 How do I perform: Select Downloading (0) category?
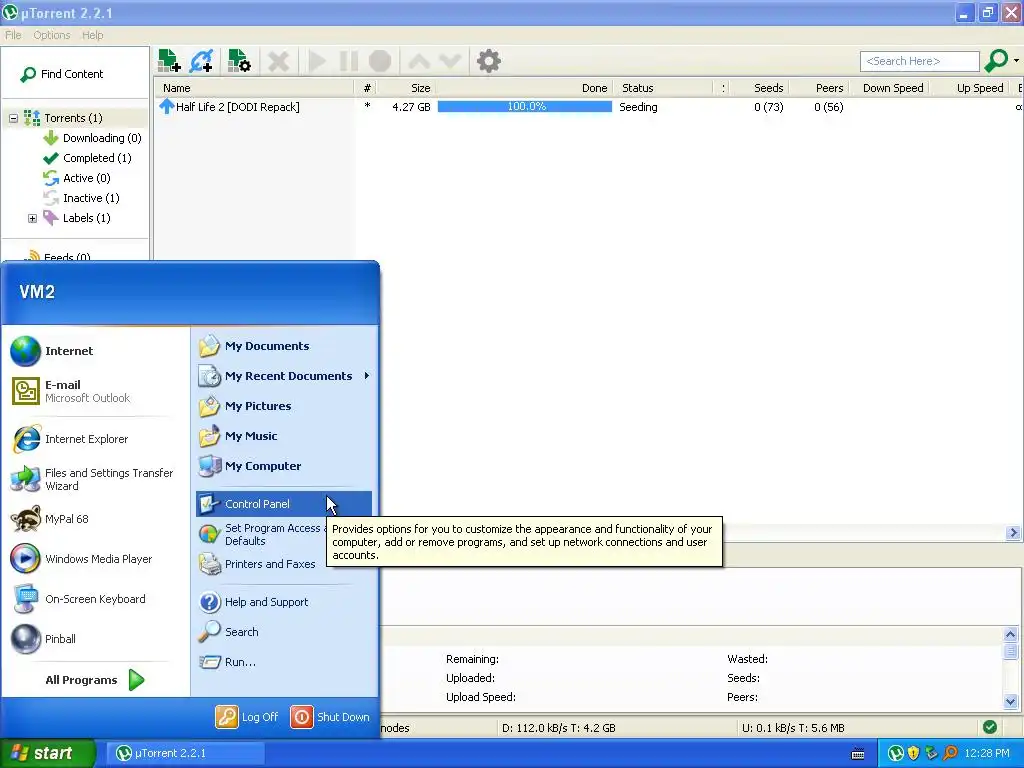92,138
